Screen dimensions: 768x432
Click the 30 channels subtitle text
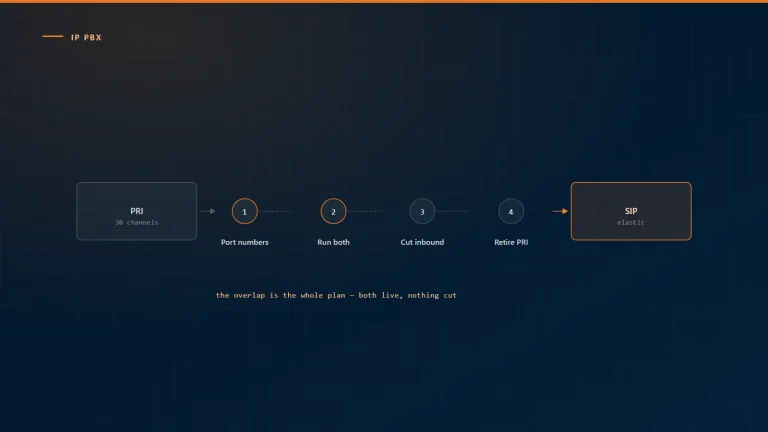point(137,222)
